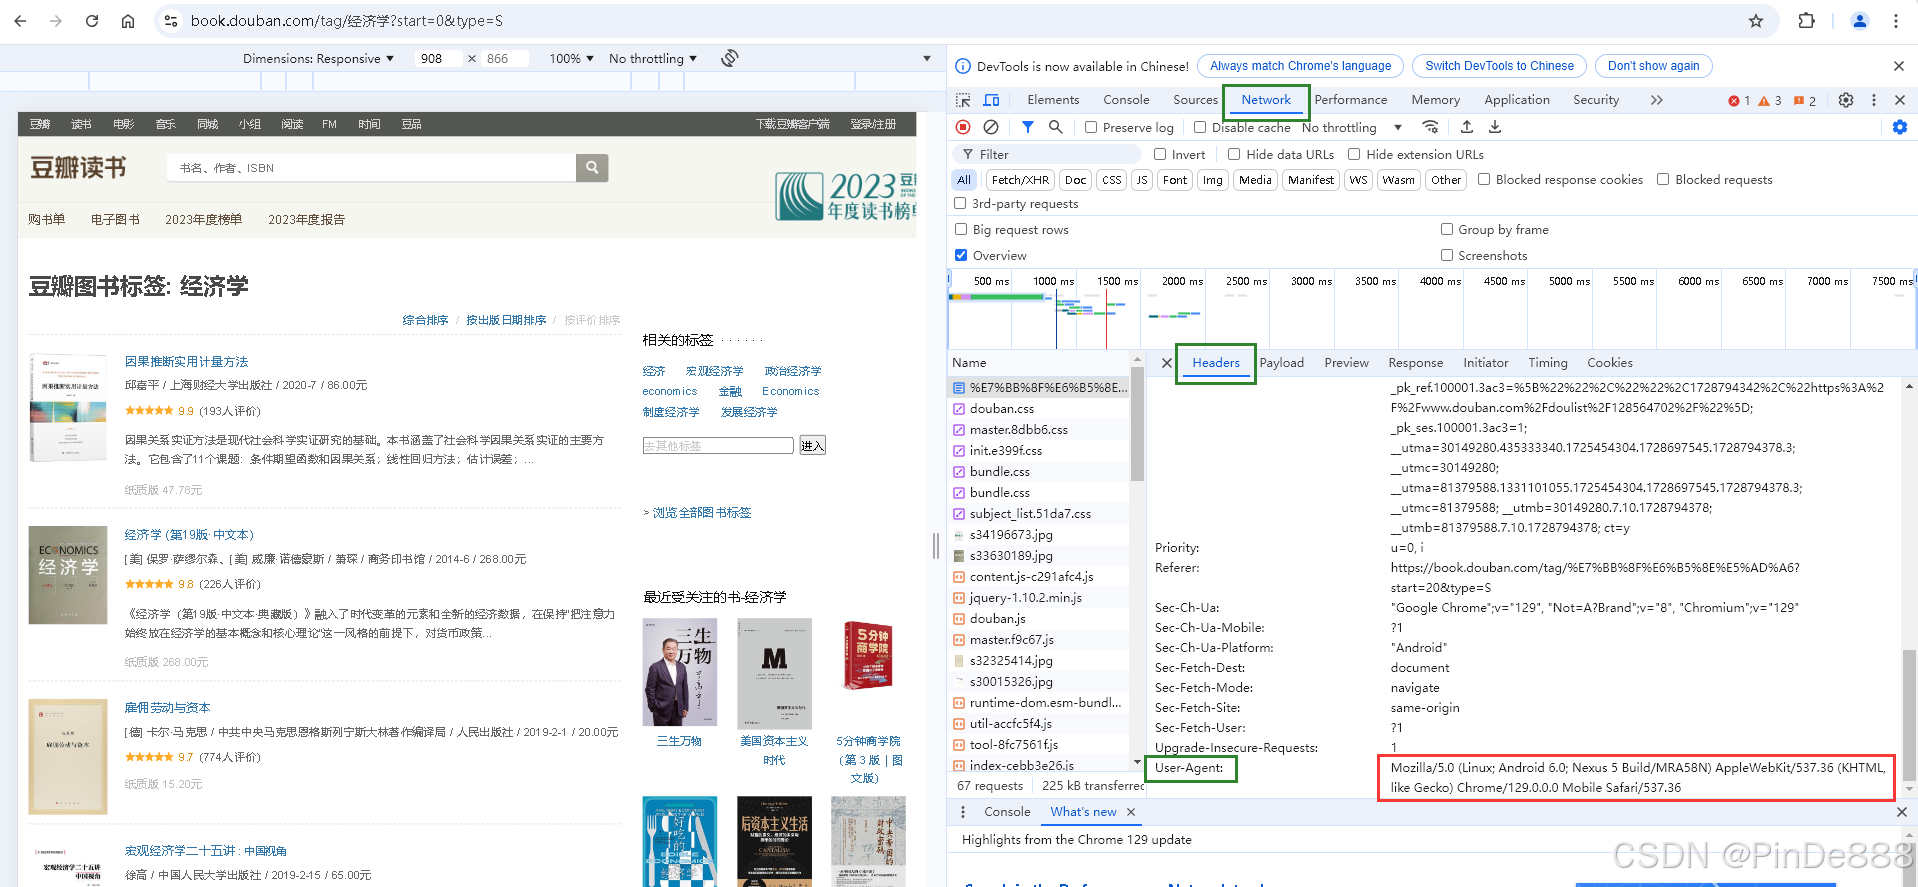The height and width of the screenshot is (887, 1918).
Task: Open network search magnifier
Action: pyautogui.click(x=1055, y=127)
